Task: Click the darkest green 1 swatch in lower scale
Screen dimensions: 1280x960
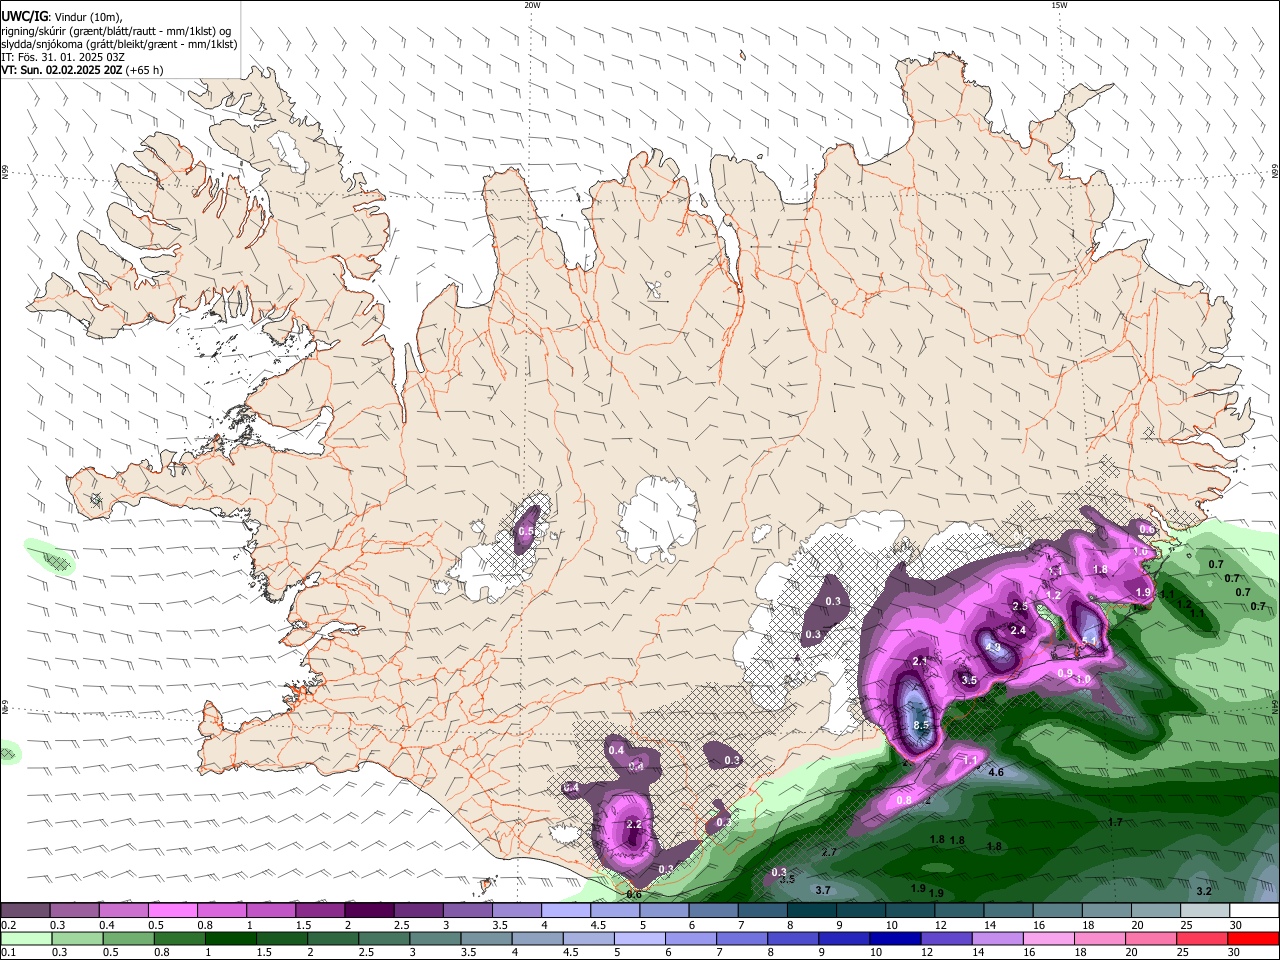Action: pos(230,938)
